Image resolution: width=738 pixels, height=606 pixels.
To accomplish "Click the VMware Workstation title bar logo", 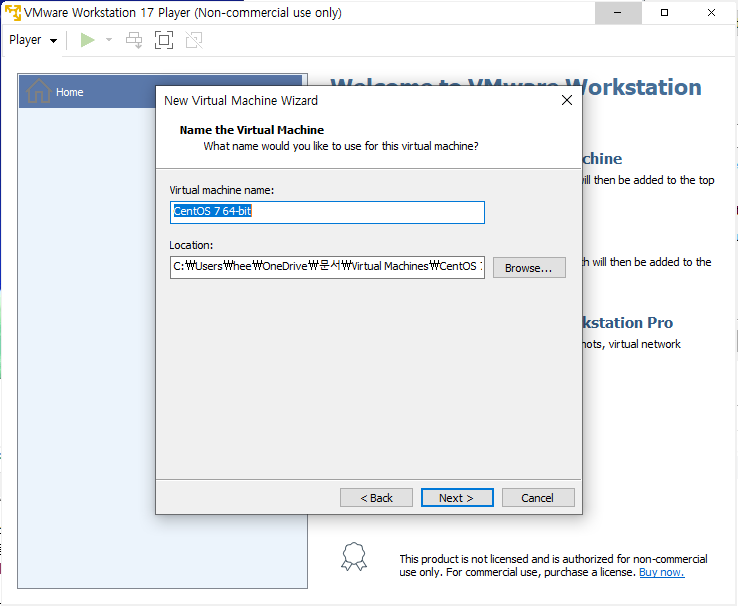I will tap(13, 13).
